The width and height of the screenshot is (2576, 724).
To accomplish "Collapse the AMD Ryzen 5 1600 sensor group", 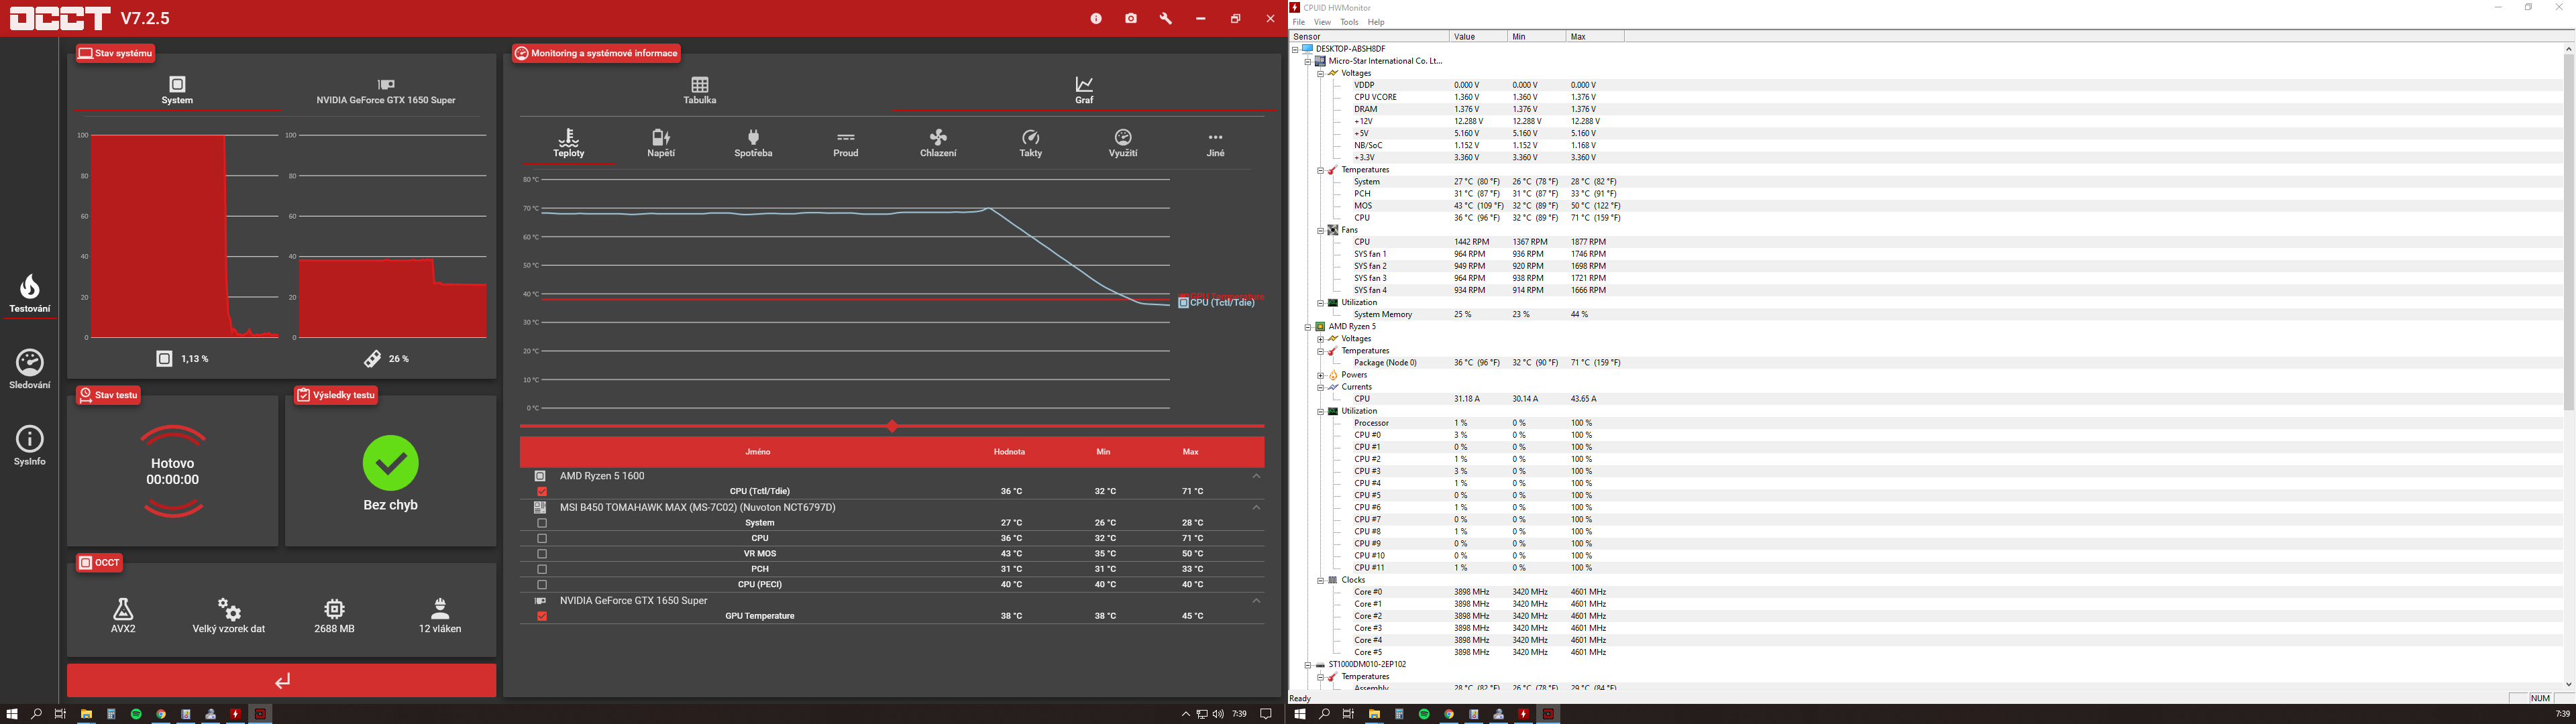I will click(1257, 477).
